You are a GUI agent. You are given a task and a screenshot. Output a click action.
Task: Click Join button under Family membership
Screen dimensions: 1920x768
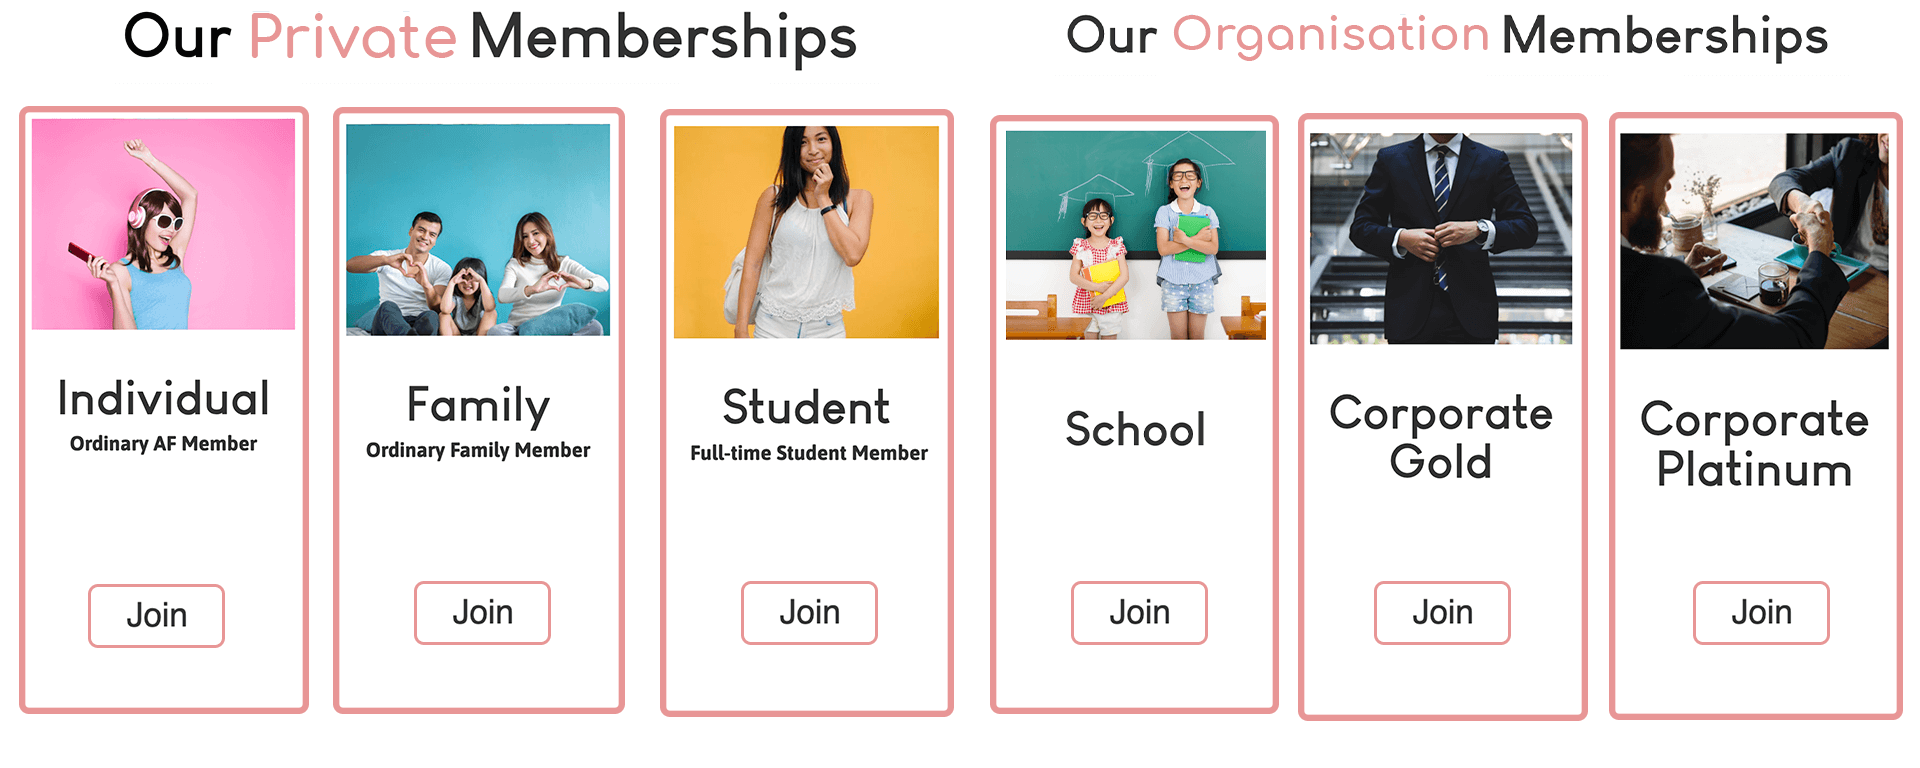pos(482,612)
